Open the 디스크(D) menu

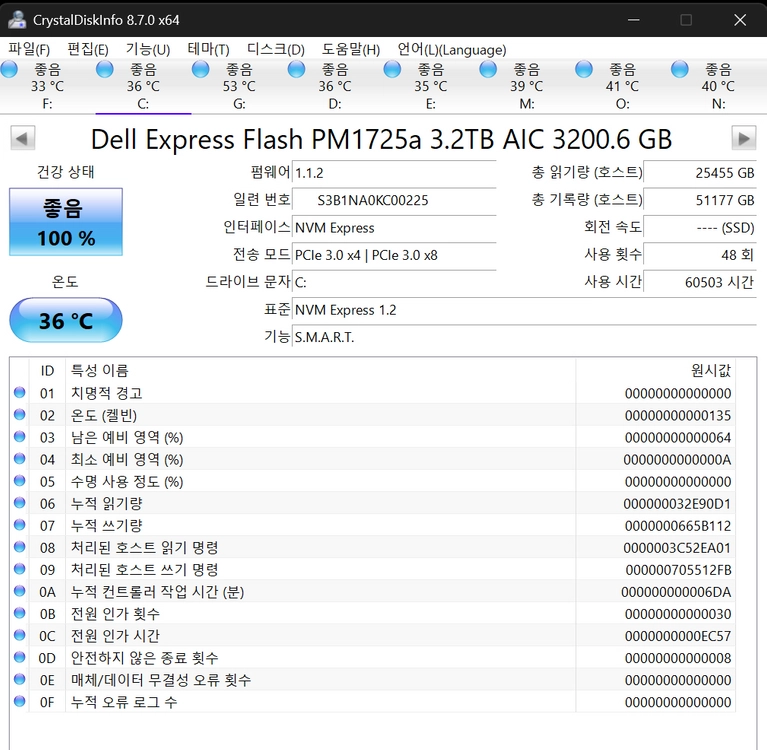coord(275,49)
